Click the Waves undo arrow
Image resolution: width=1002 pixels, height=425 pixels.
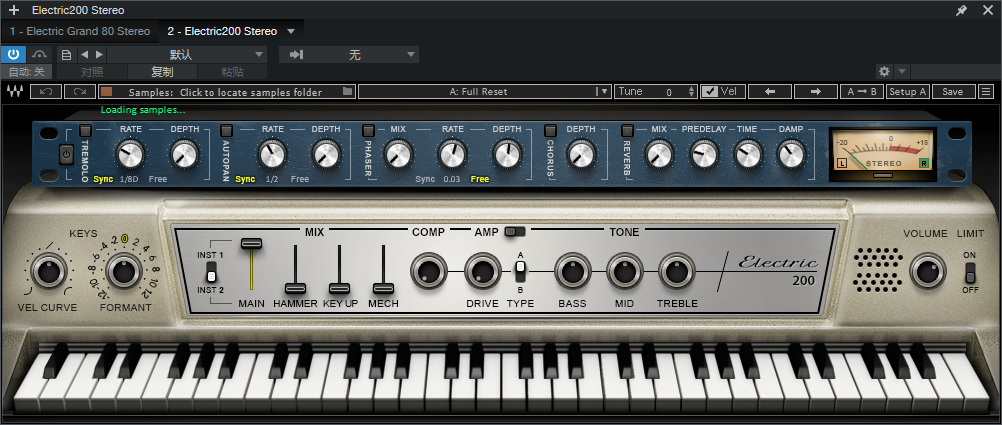pos(46,91)
